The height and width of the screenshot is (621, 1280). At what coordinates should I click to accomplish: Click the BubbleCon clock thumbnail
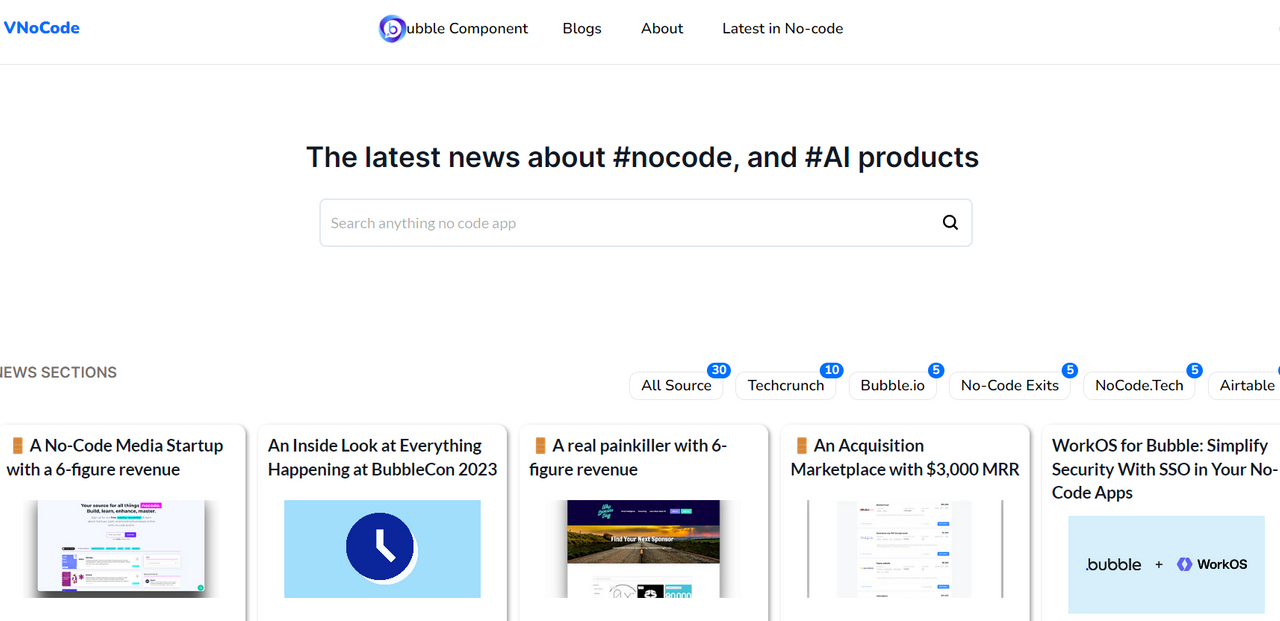coord(382,548)
